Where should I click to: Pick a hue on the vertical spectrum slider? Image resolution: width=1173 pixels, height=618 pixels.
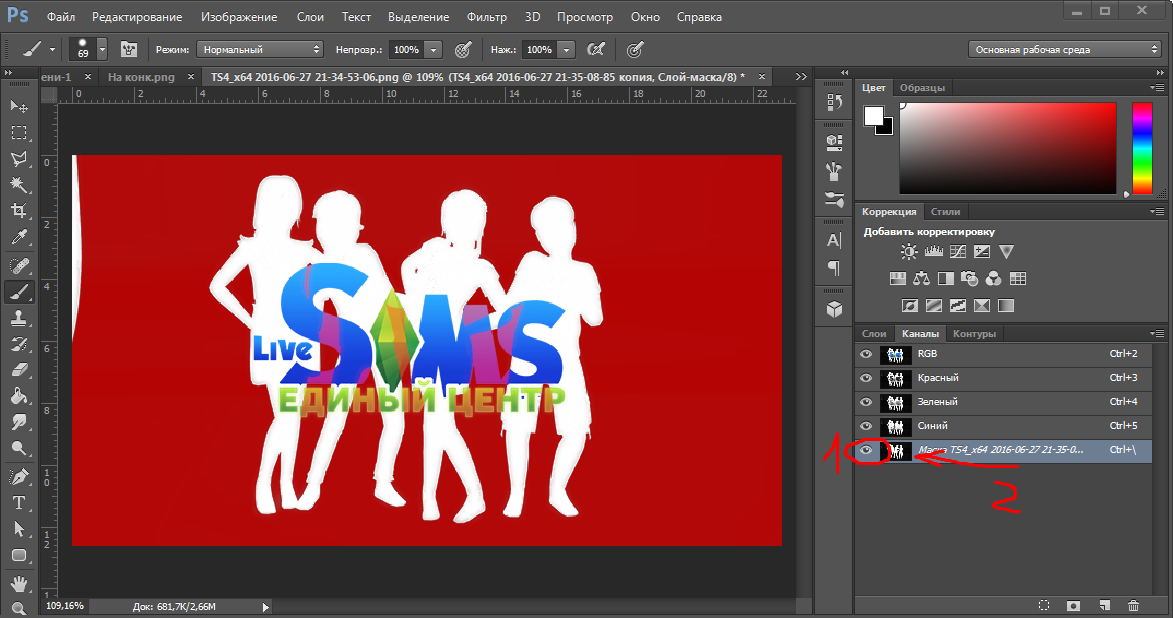click(x=1142, y=148)
